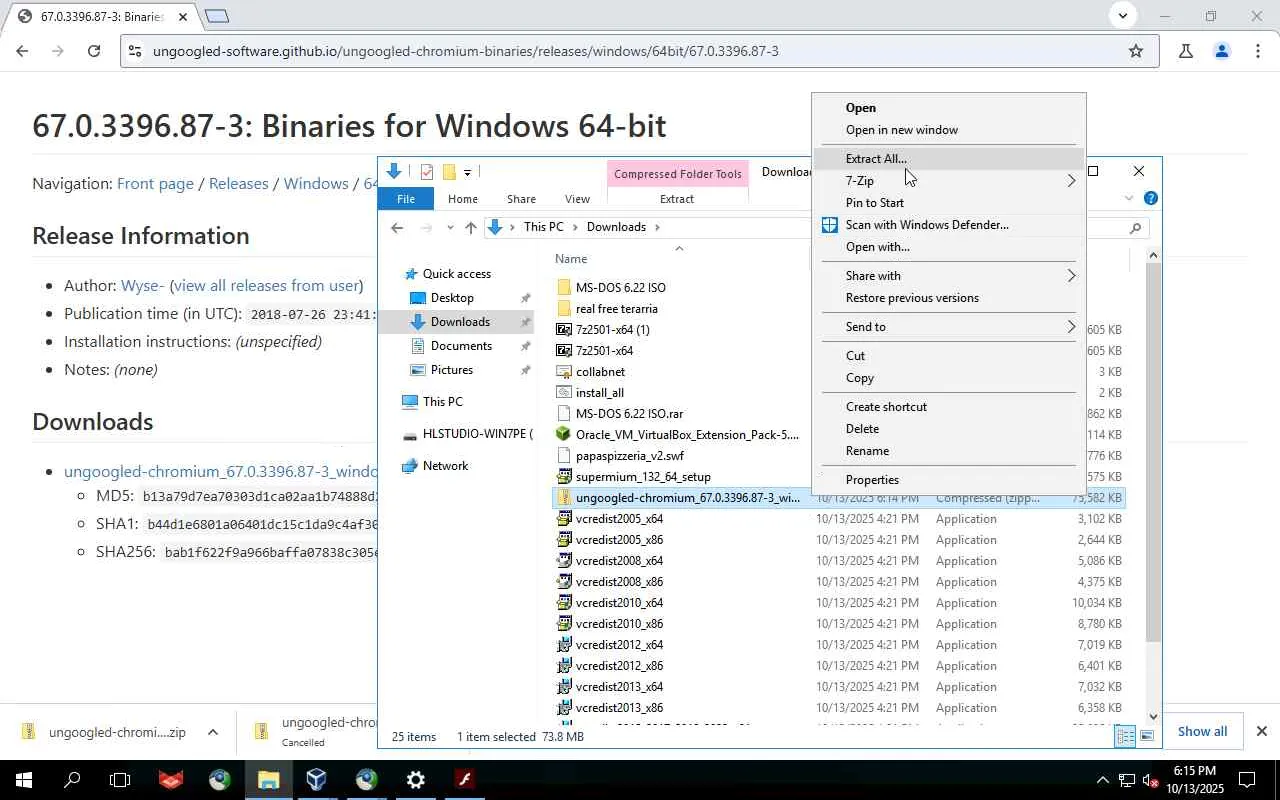
Task: Click the Oracle VM VirtualBox Extension Pack file icon
Action: [x=564, y=434]
